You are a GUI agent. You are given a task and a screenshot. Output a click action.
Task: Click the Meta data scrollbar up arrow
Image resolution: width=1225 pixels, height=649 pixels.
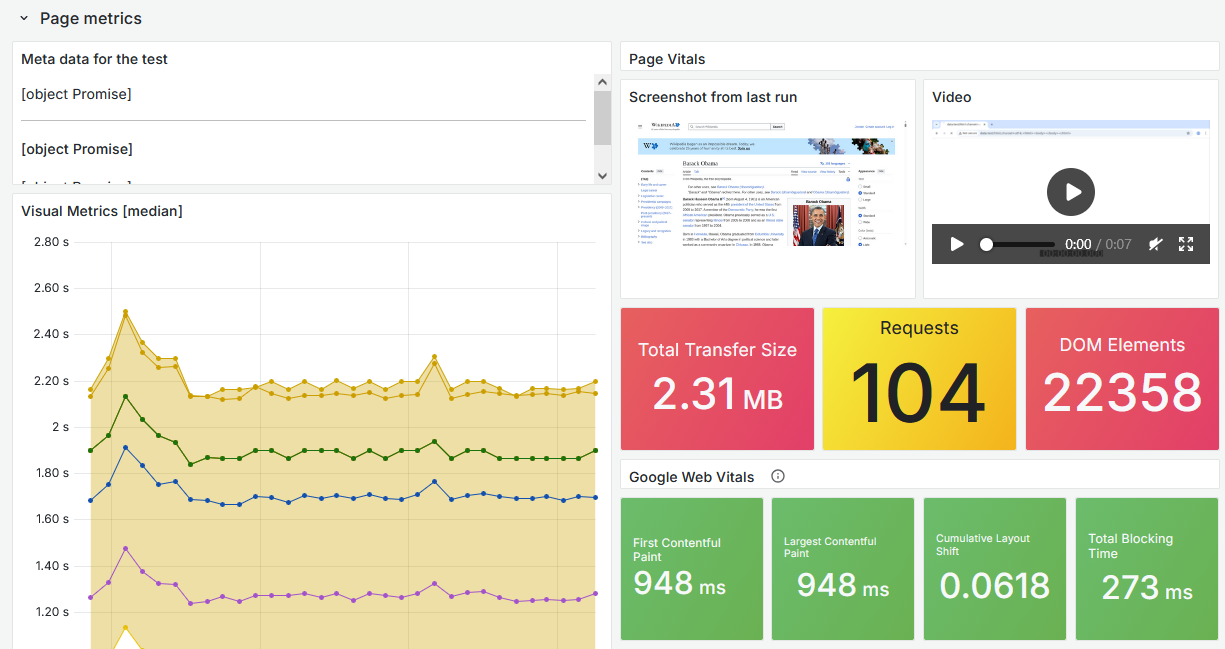point(602,82)
